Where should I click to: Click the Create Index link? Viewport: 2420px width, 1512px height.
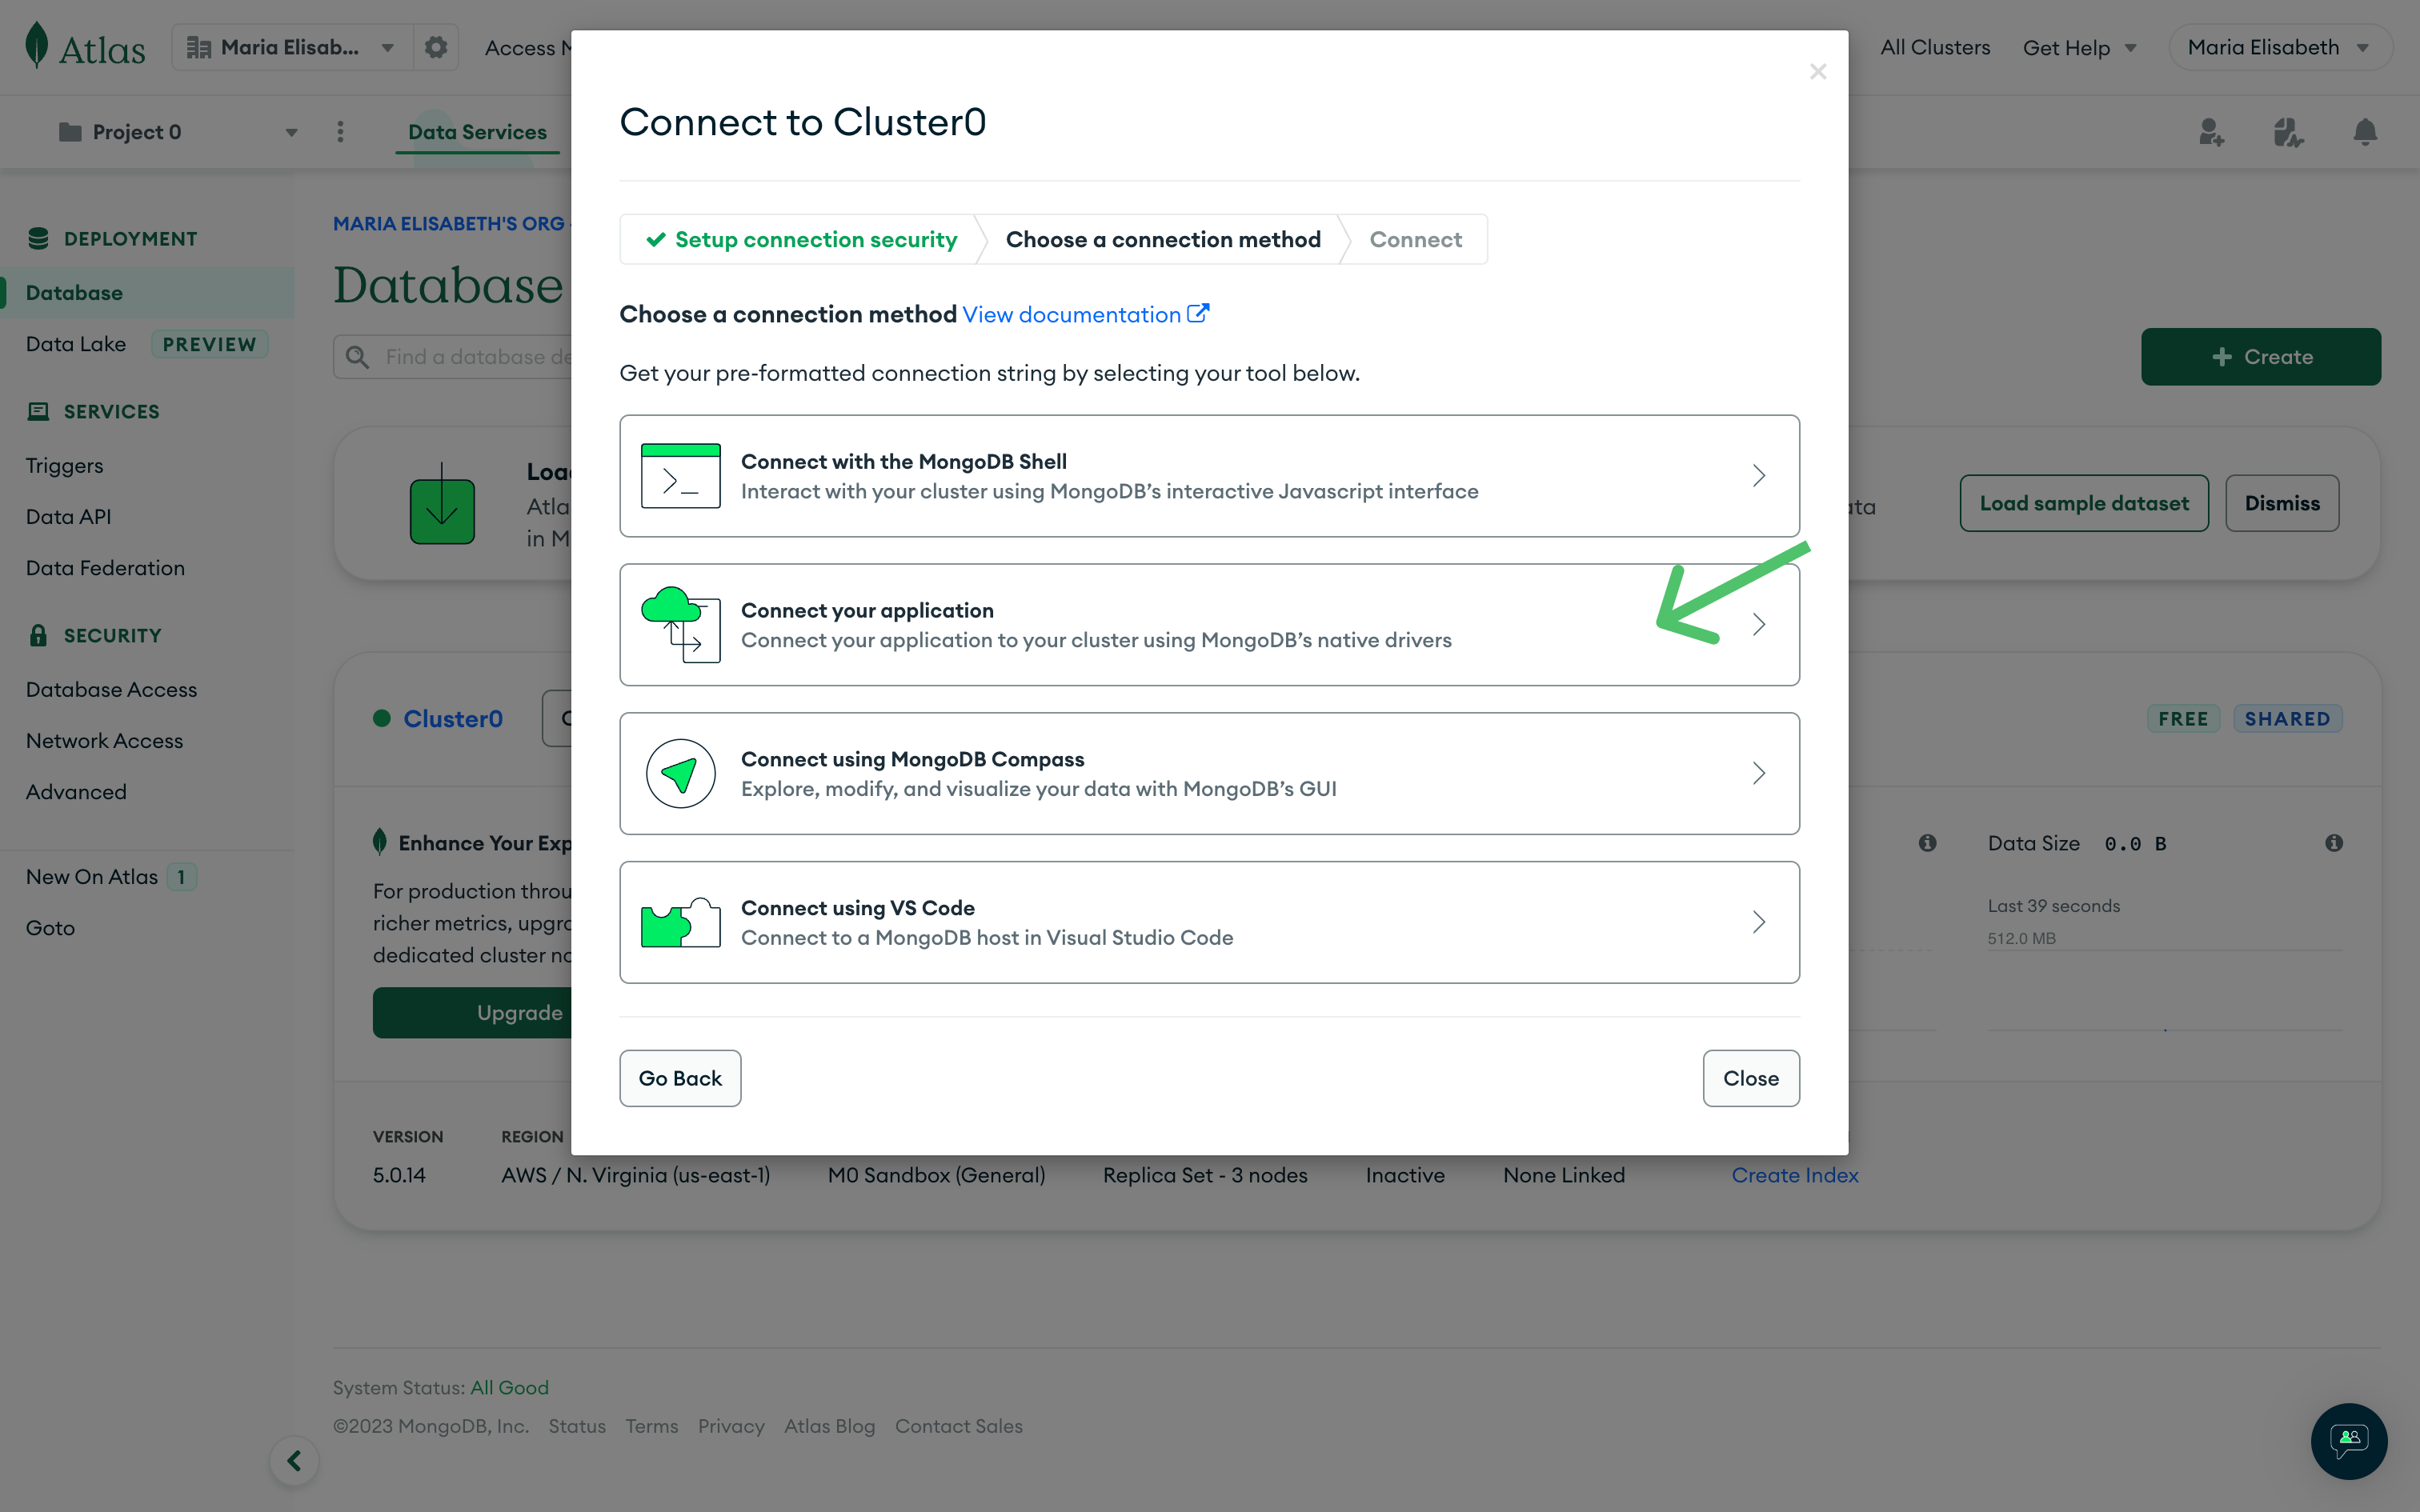[x=1794, y=1175]
